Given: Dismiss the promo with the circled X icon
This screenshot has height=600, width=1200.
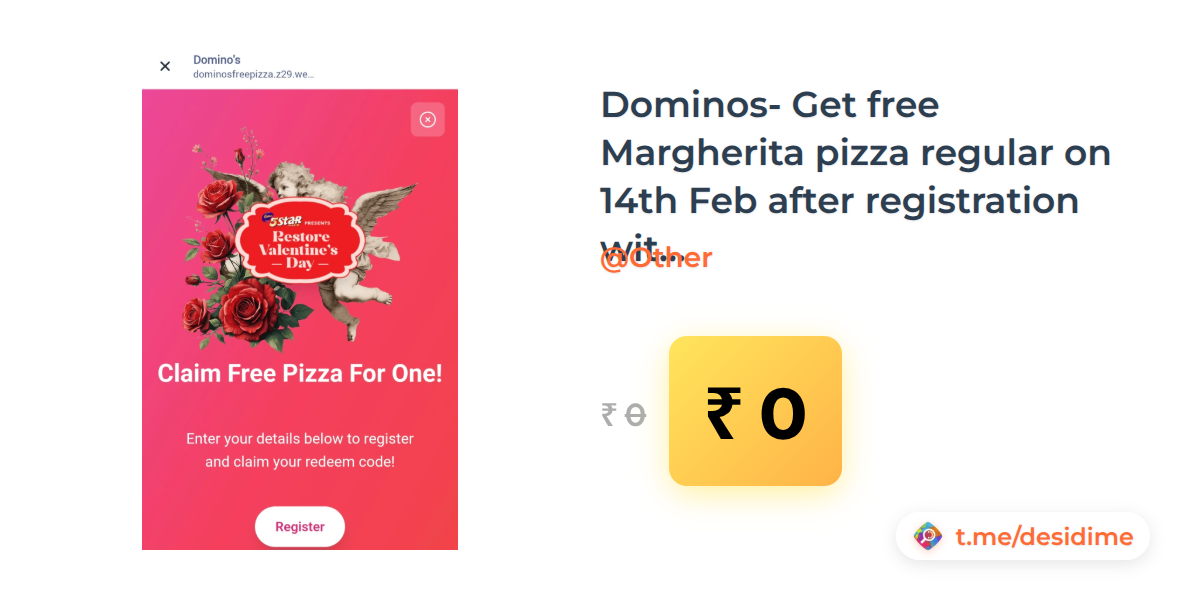Looking at the screenshot, I should (x=428, y=120).
